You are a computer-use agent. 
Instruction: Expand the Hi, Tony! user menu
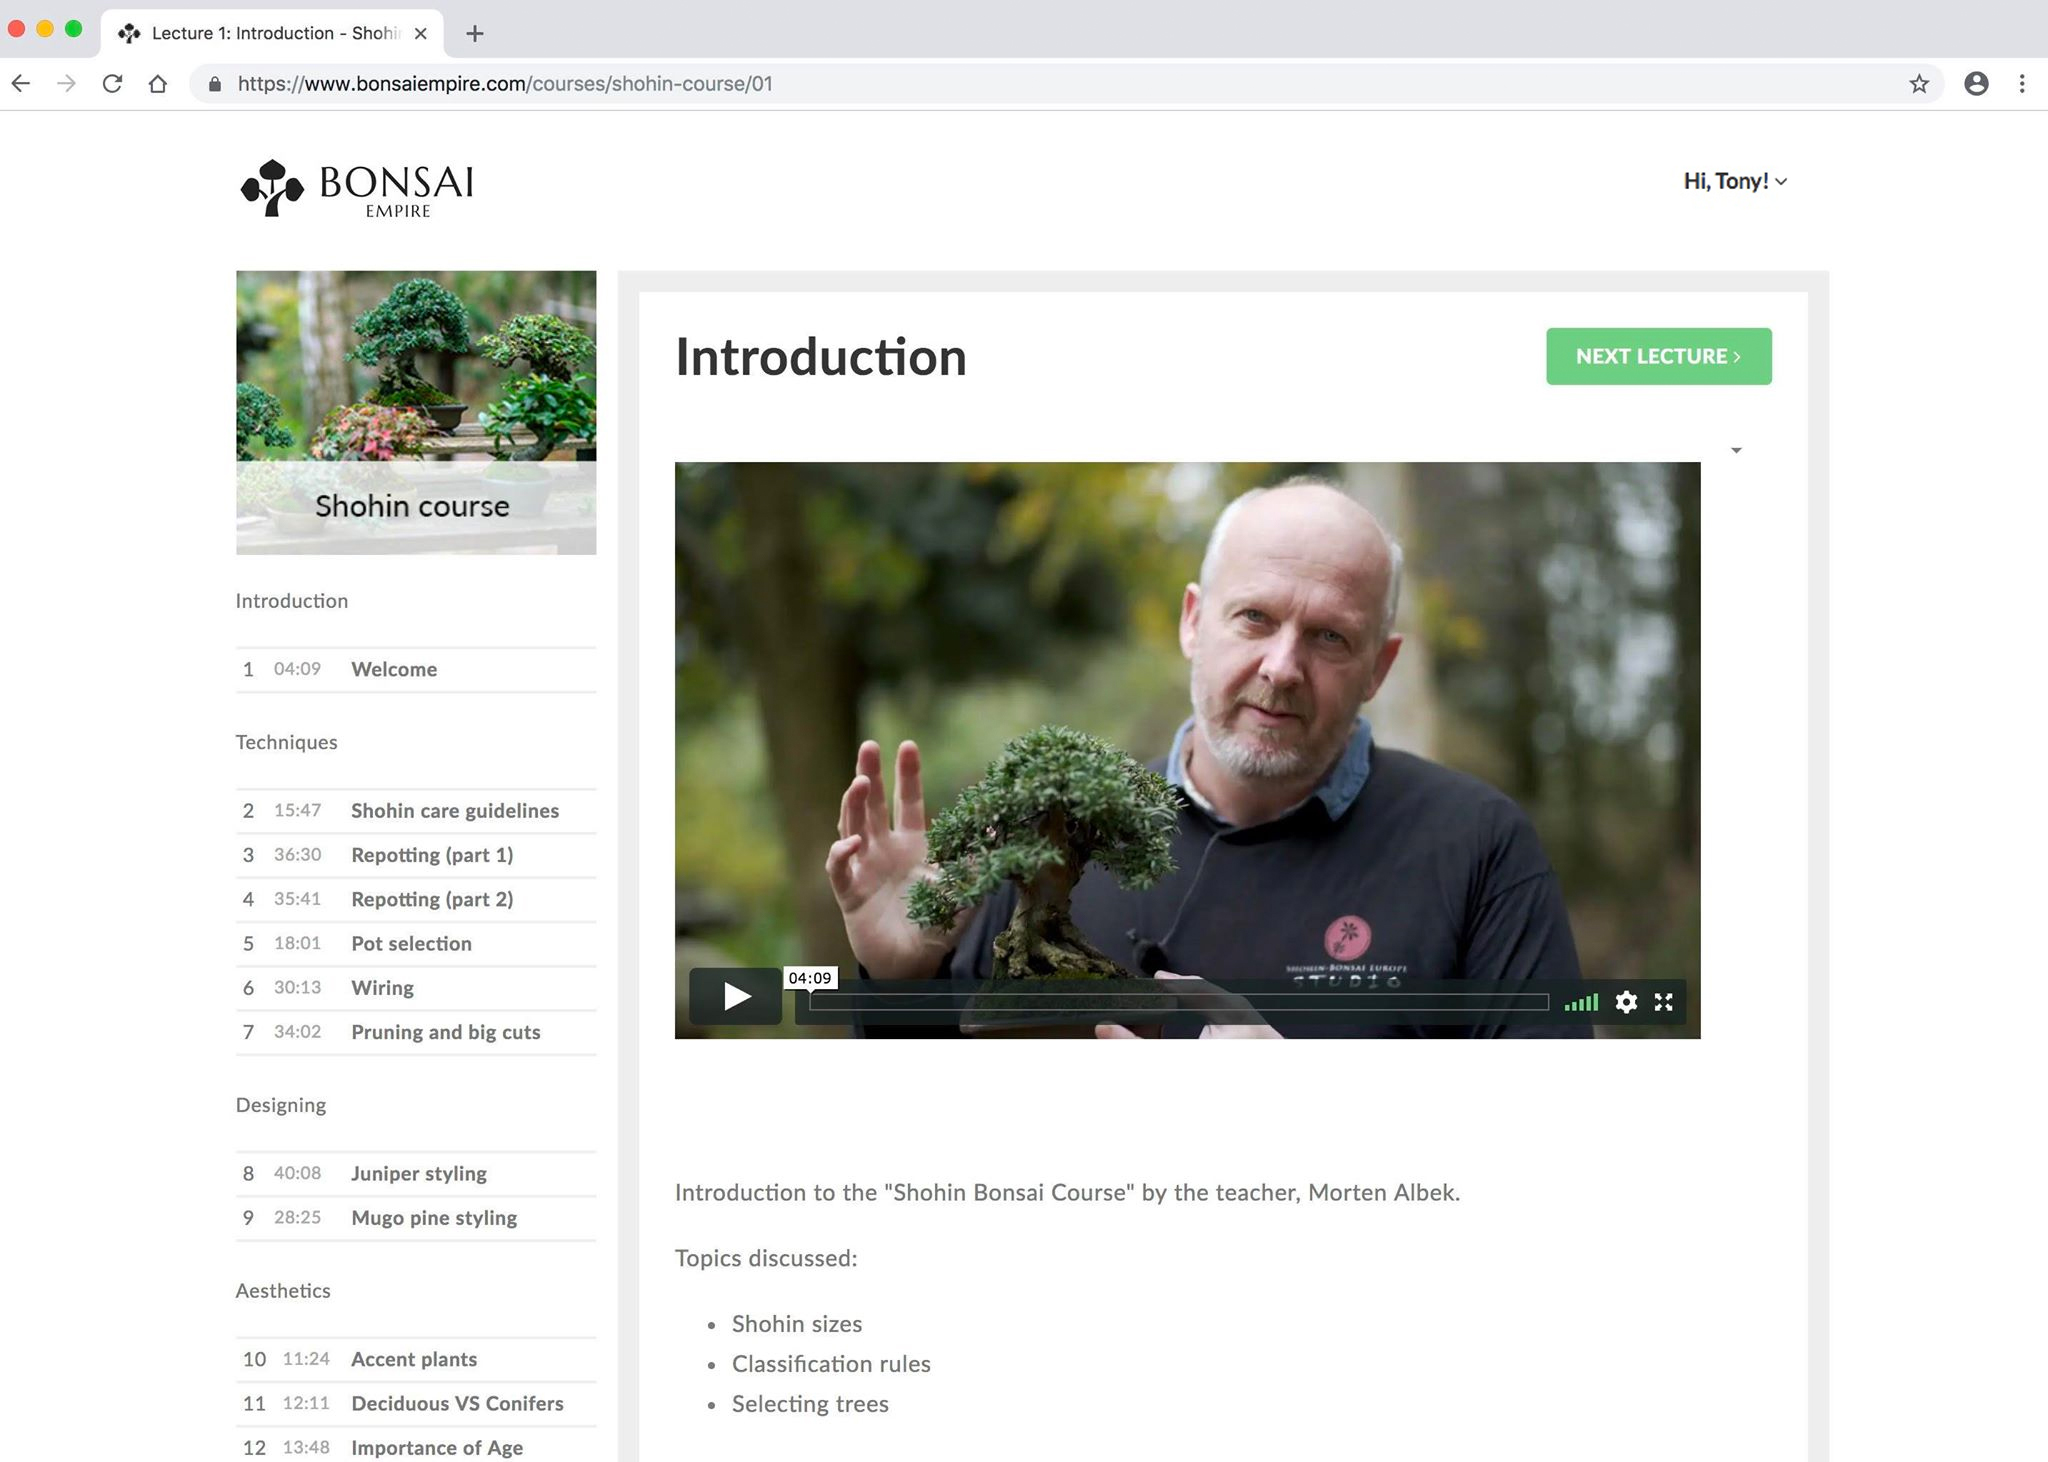1734,181
